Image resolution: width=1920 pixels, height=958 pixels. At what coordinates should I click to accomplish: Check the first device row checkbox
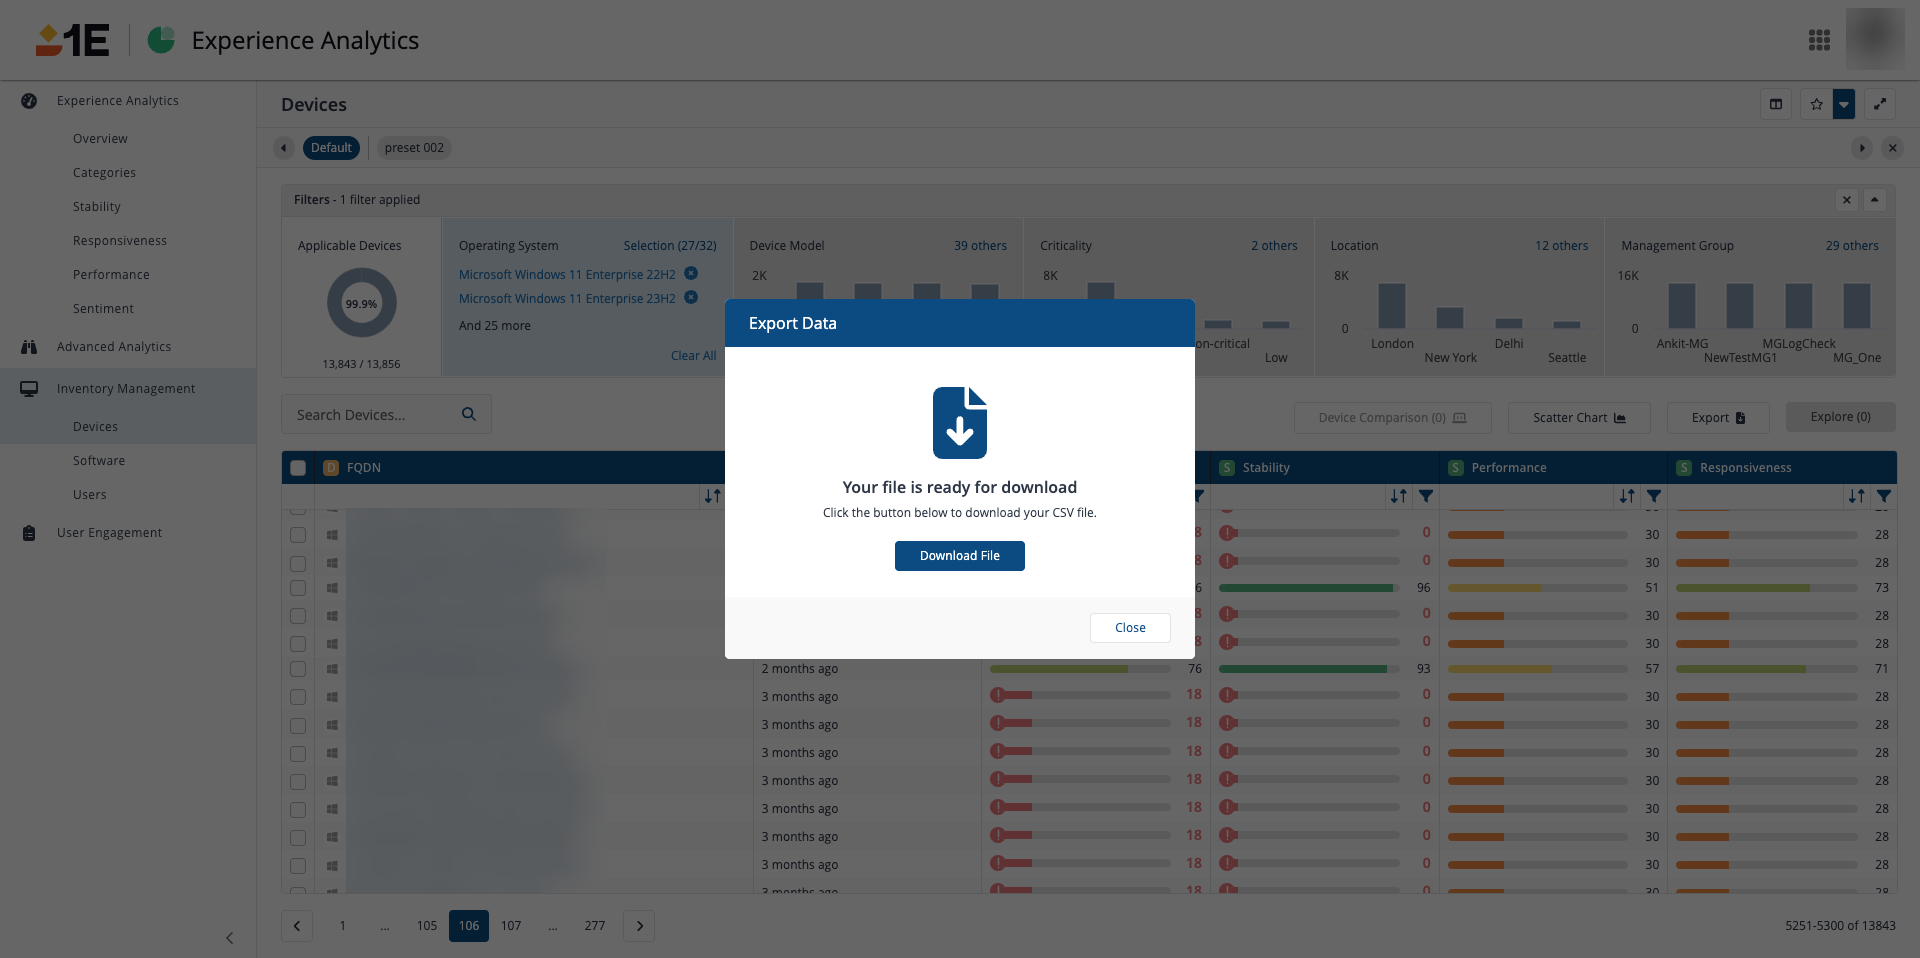[x=298, y=535]
